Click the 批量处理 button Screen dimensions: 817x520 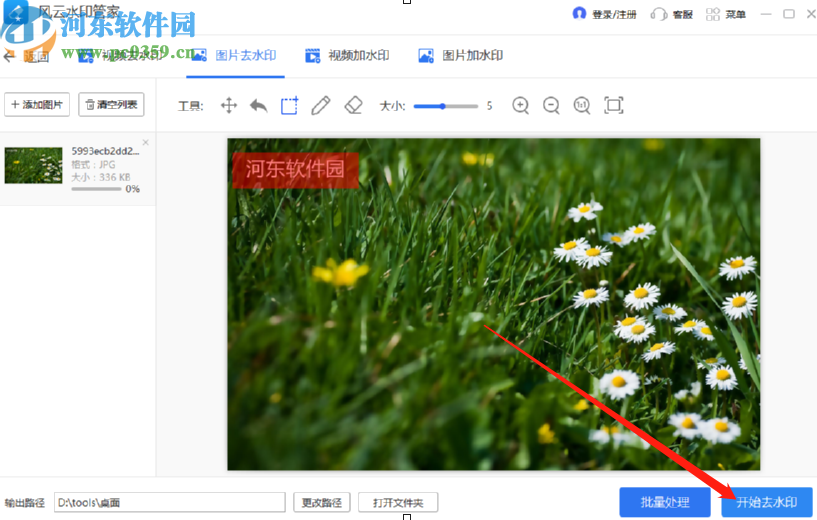click(x=664, y=502)
